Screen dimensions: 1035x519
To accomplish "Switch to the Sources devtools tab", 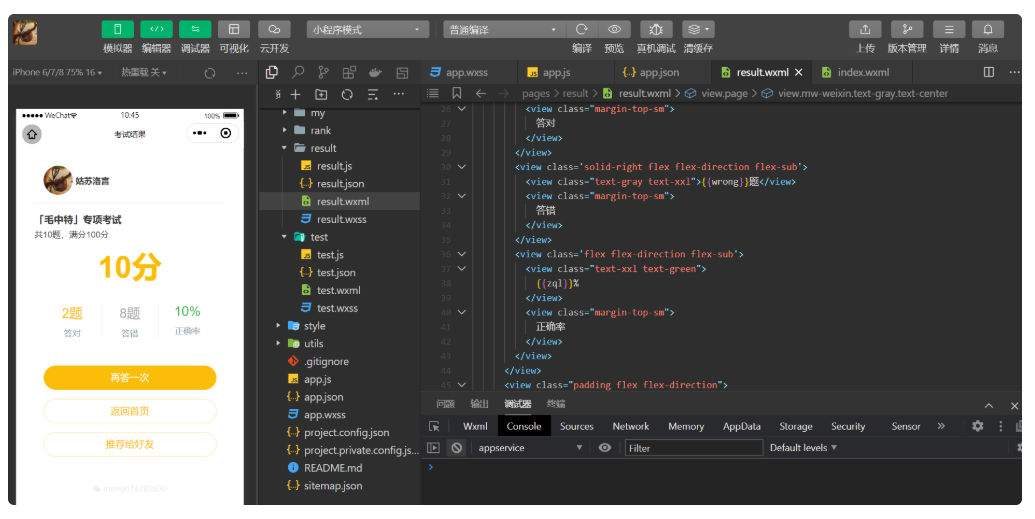I will pyautogui.click(x=576, y=426).
